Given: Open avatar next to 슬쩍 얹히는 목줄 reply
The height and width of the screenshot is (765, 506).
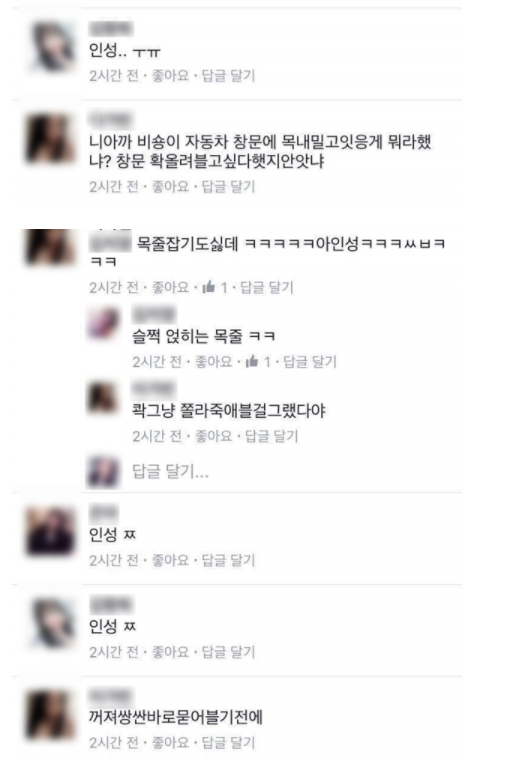Looking at the screenshot, I should click(103, 323).
